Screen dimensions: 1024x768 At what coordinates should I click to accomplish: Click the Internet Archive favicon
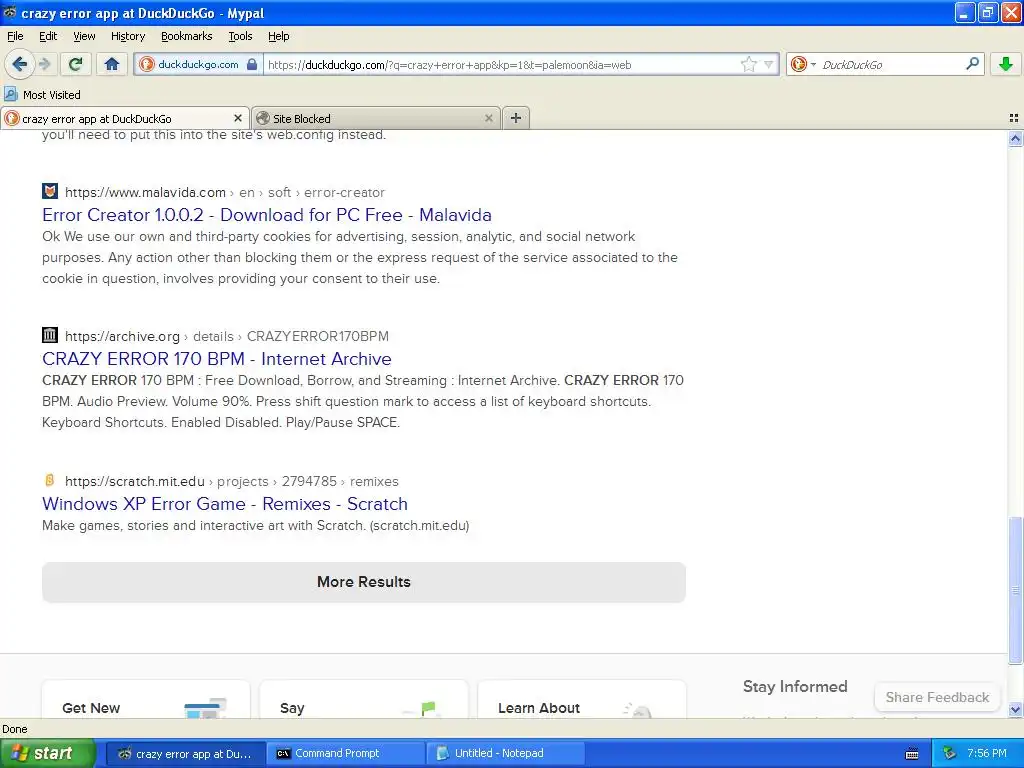[x=50, y=335]
